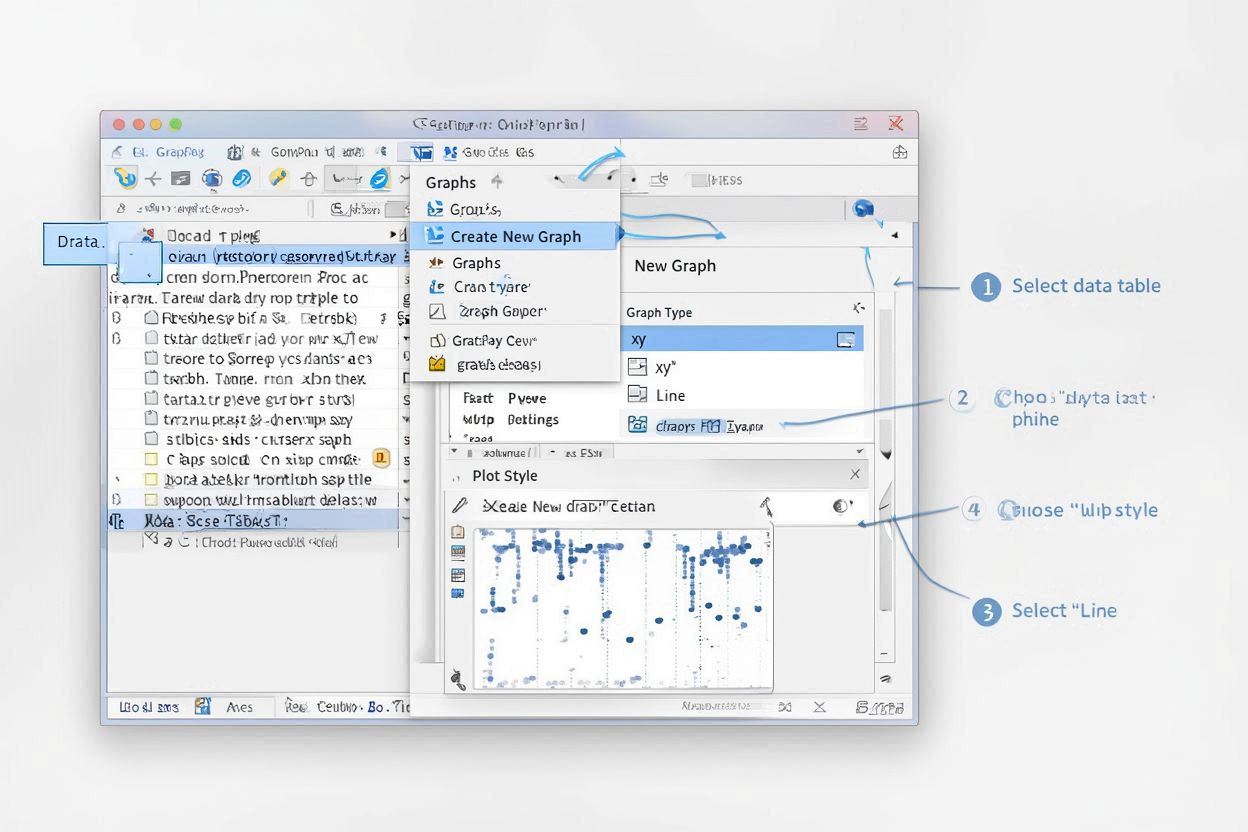Click the yellow pencil toolbar icon
The image size is (1248, 832).
(x=278, y=179)
